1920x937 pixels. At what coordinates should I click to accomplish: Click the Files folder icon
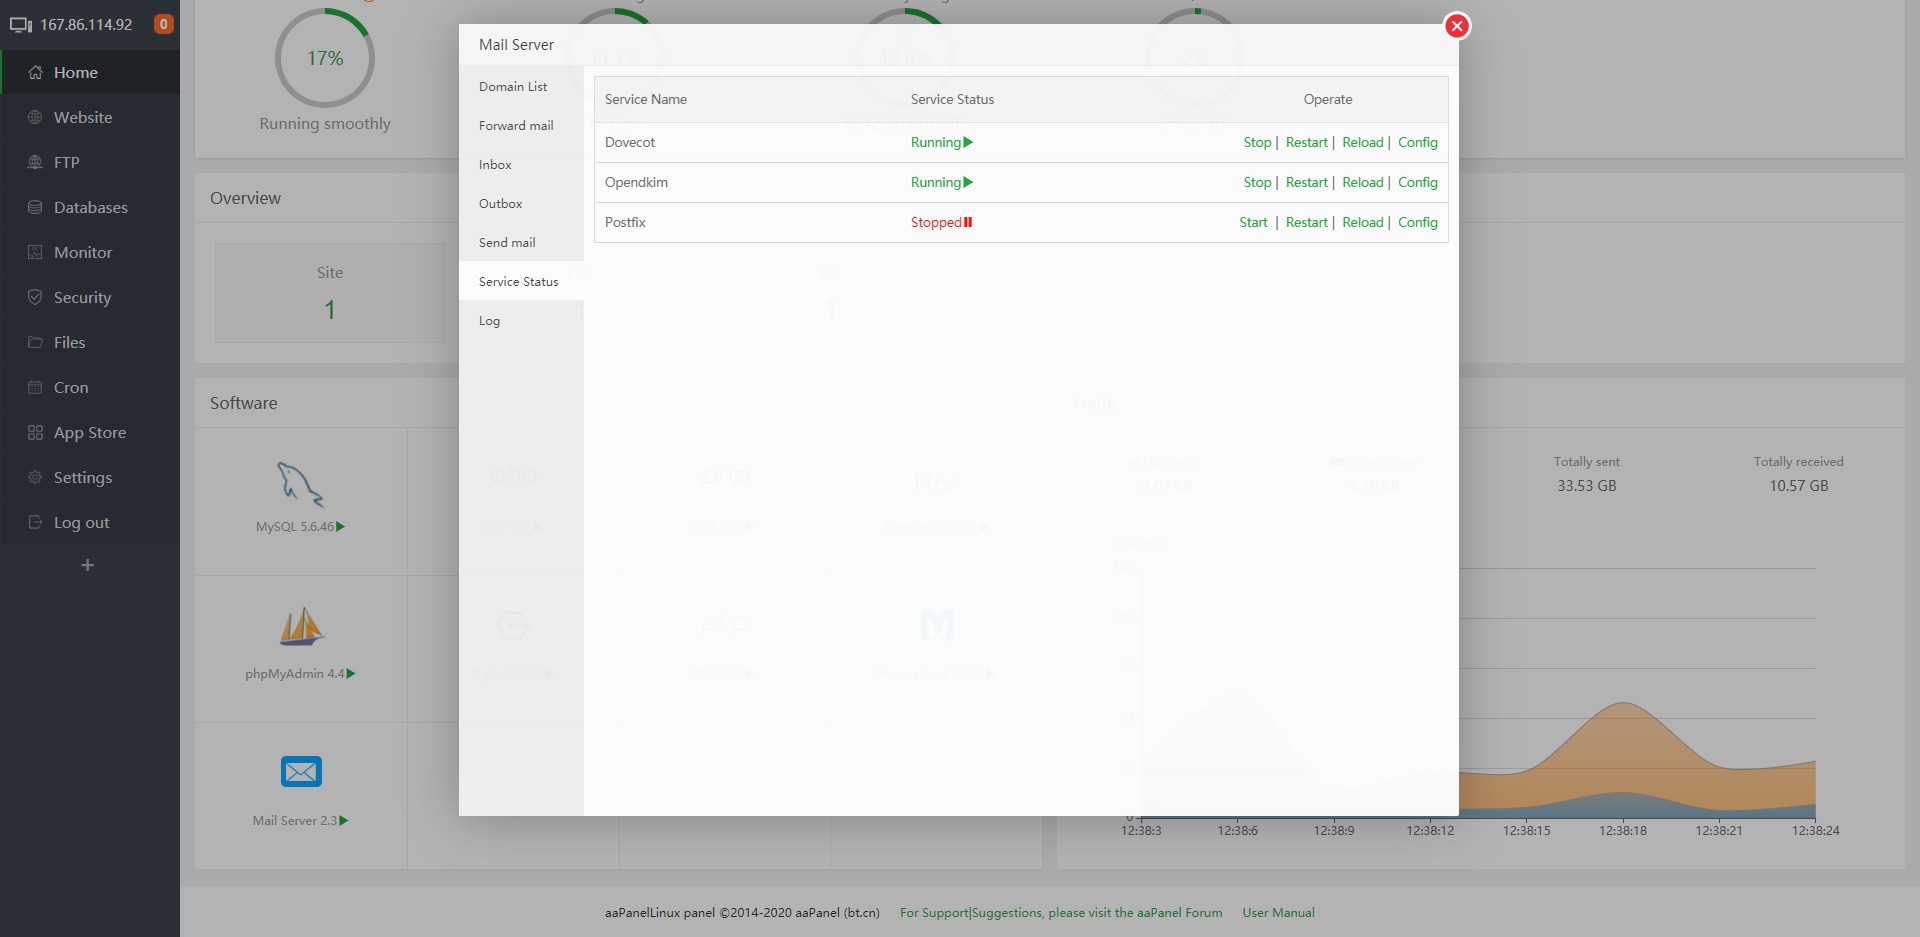(35, 343)
